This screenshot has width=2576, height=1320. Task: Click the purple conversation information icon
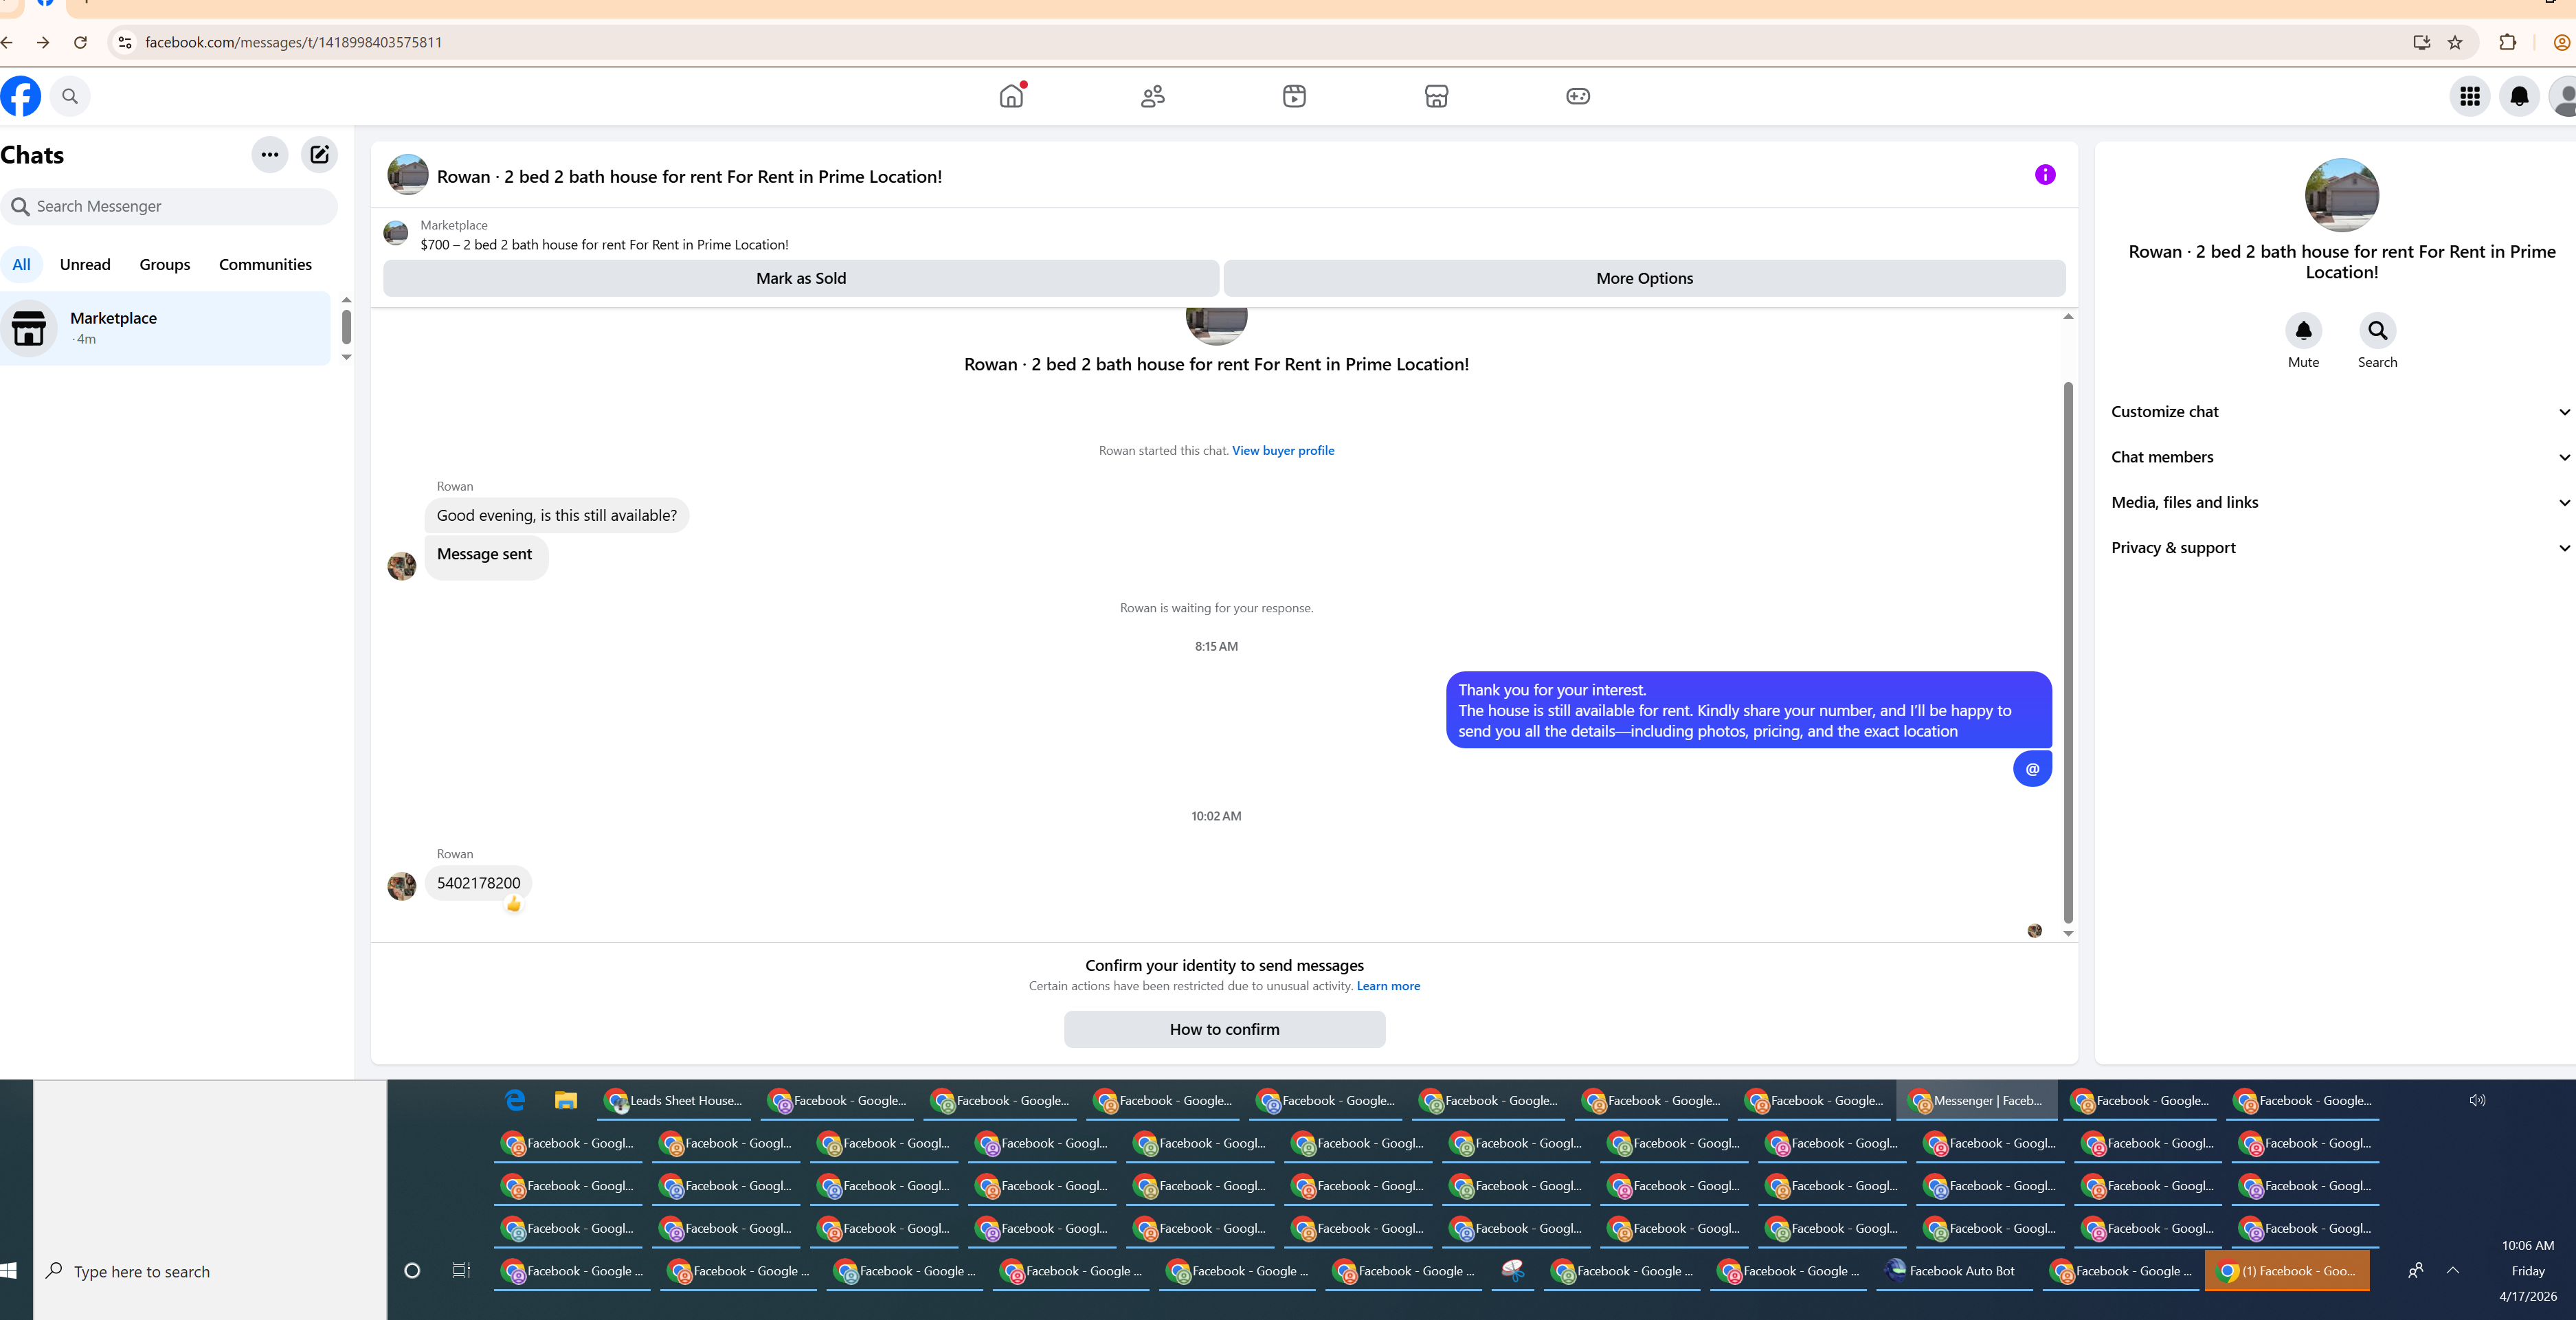click(x=2045, y=175)
